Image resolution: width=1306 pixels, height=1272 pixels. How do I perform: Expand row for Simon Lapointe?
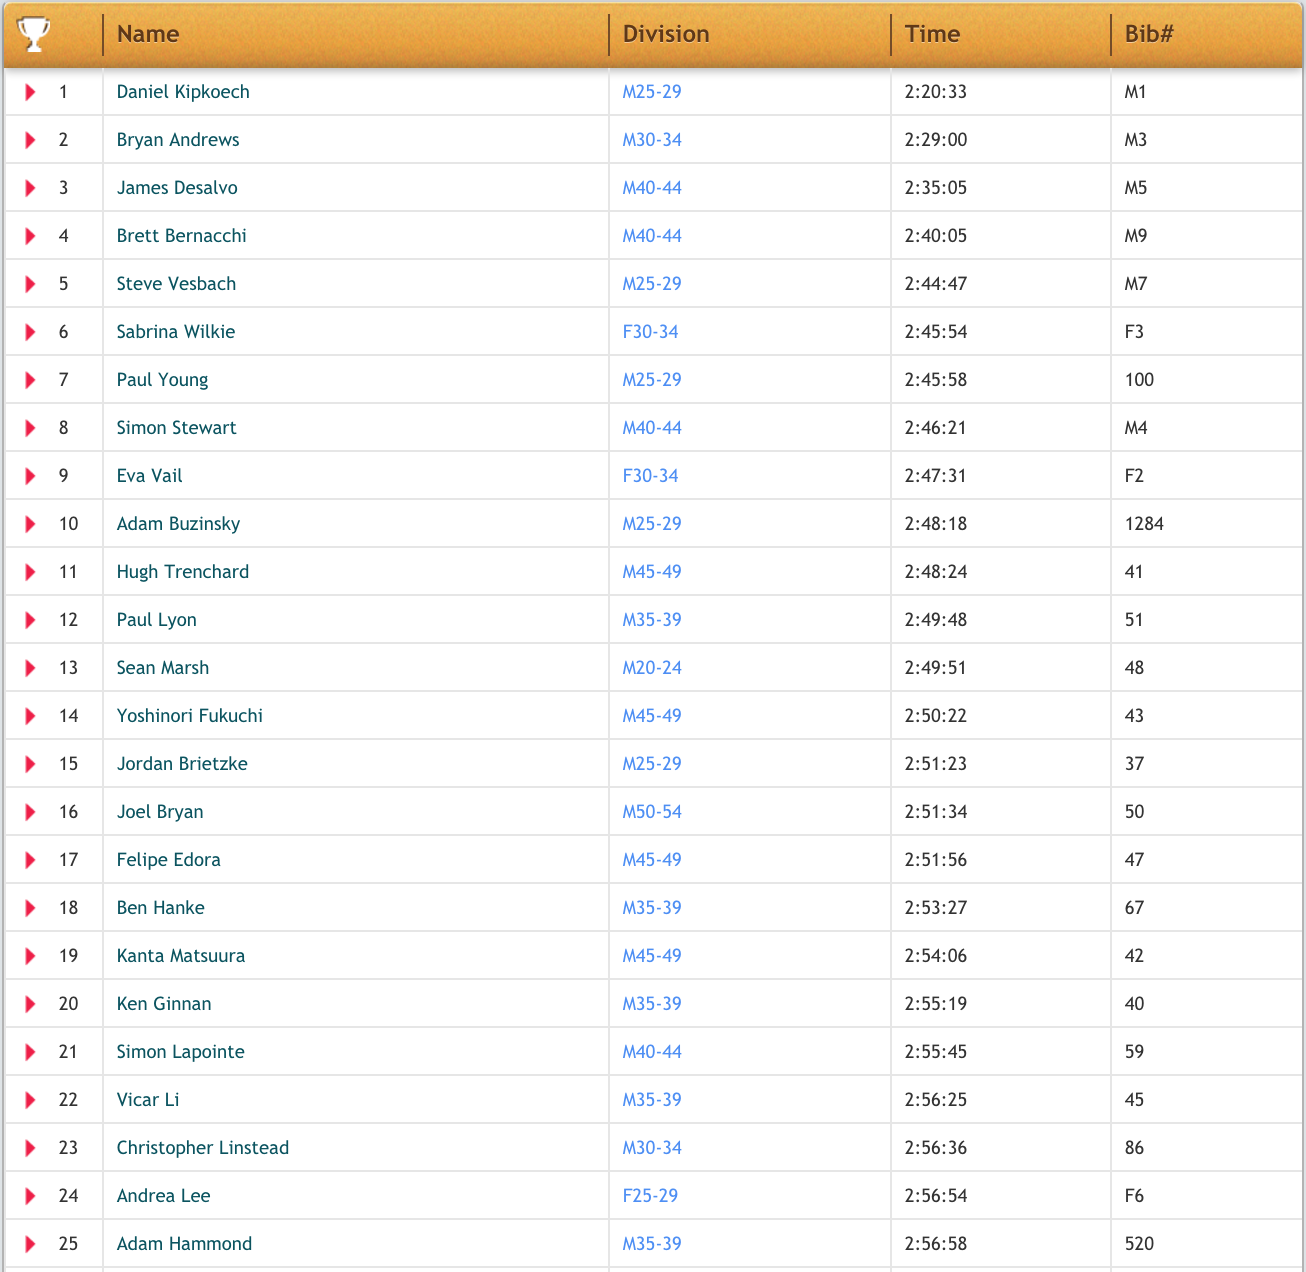coord(31,1052)
